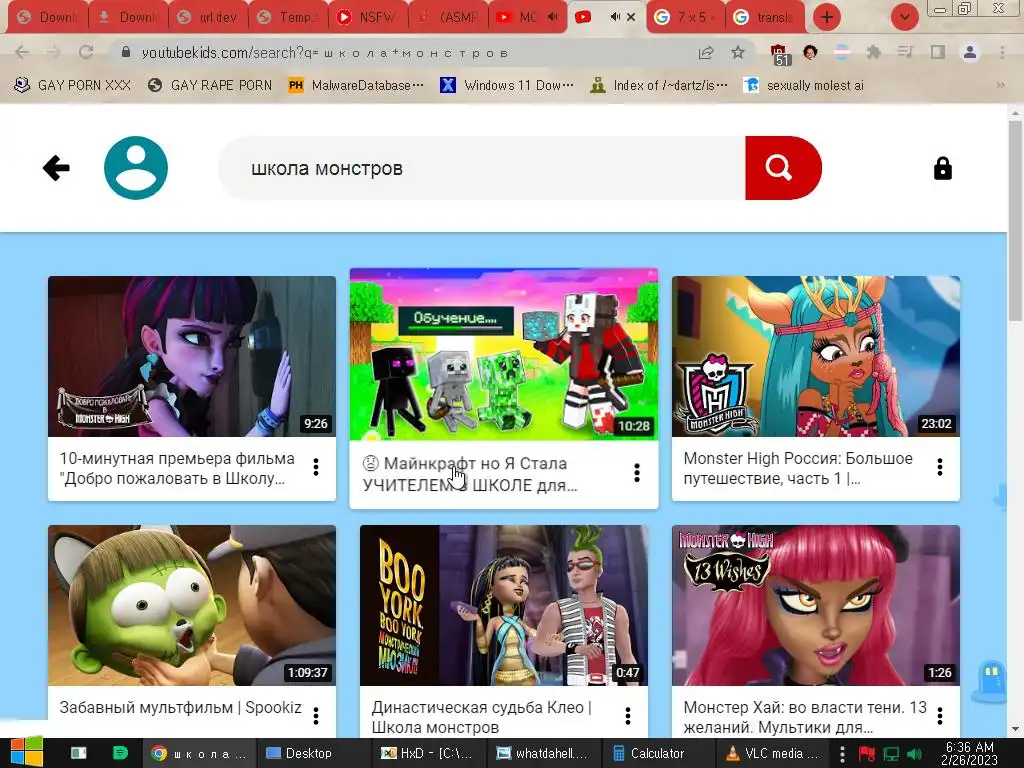Mute the active YouTube tab's speaker icon
Screen dimensions: 1024x768
click(615, 17)
